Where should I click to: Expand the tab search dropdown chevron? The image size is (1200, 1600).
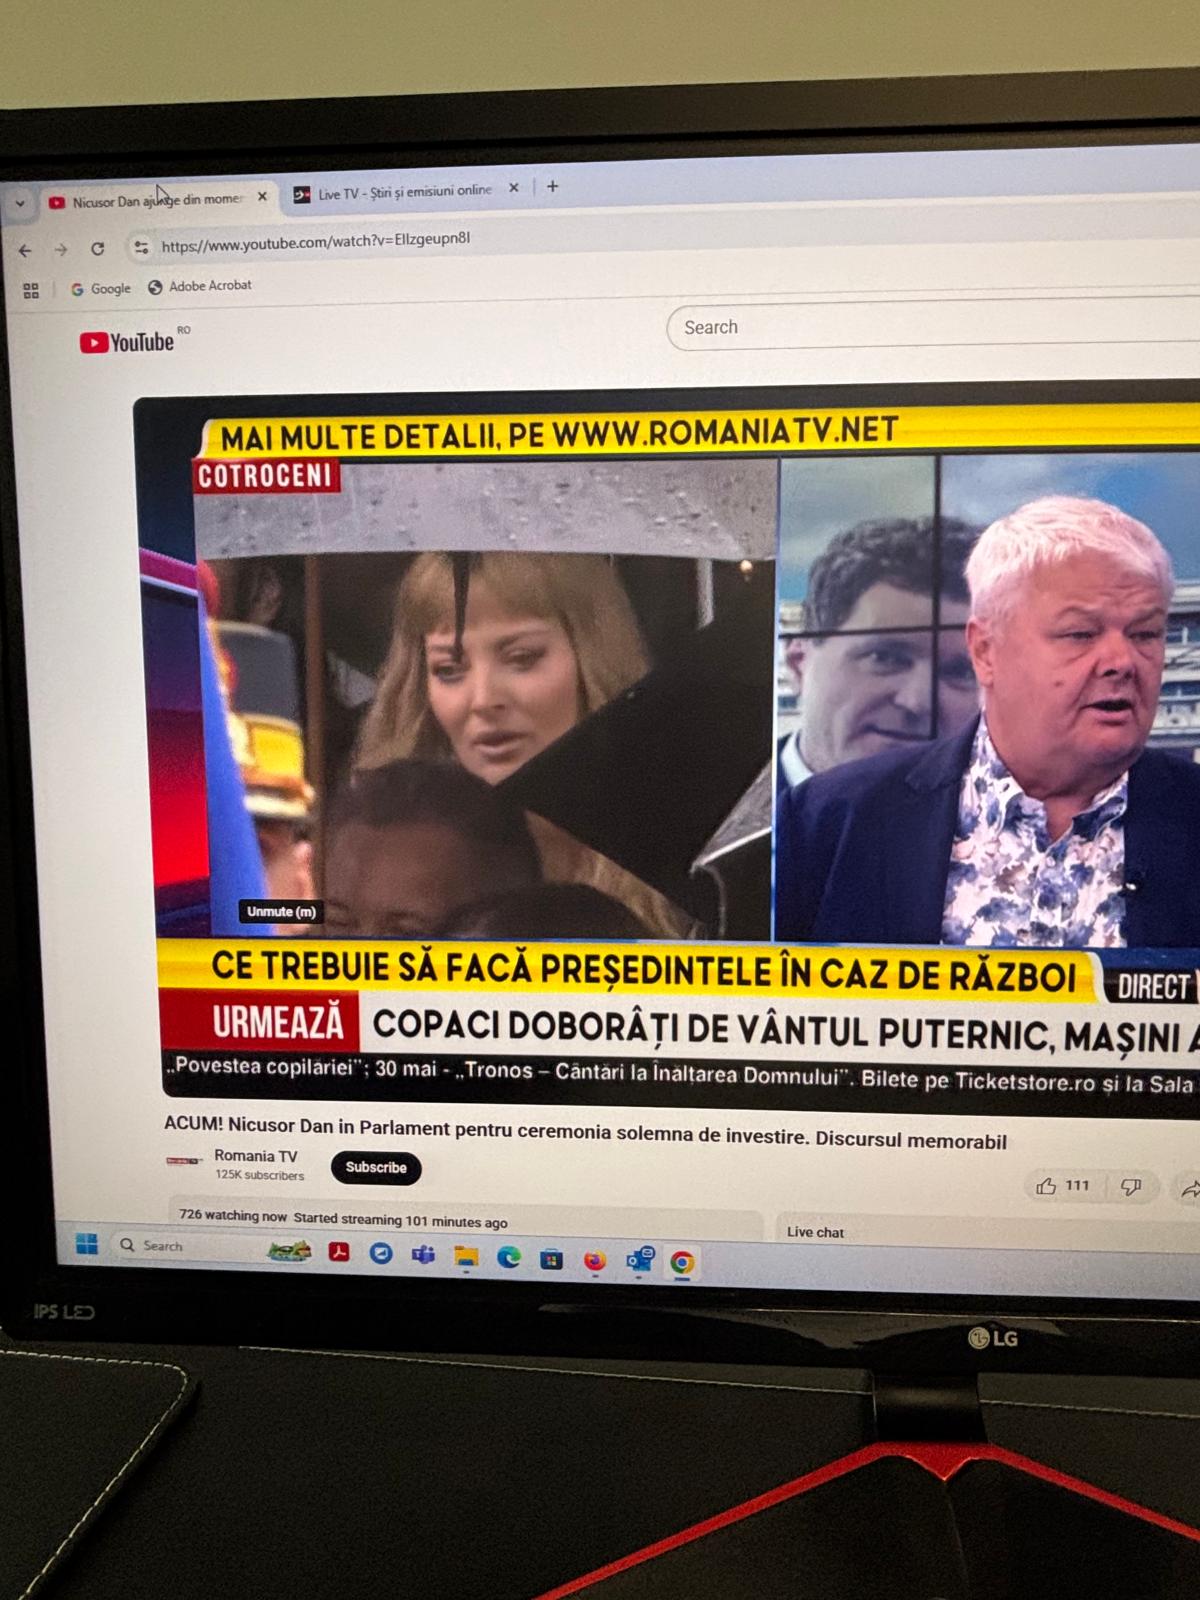[20, 203]
